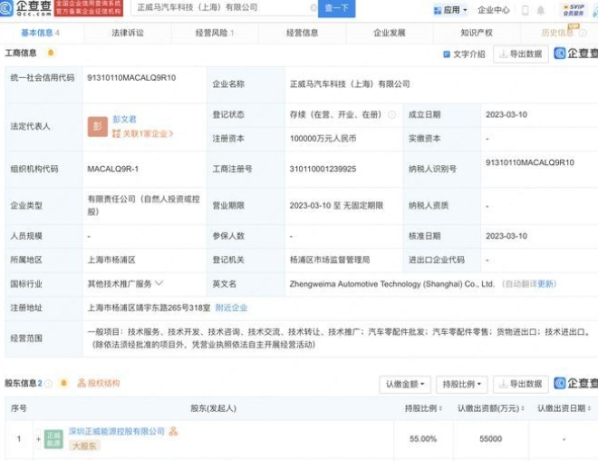This screenshot has width=598, height=461.
Task: Click the address 上海市杨浦区靖宇东路265号318室
Action: pyautogui.click(x=149, y=308)
